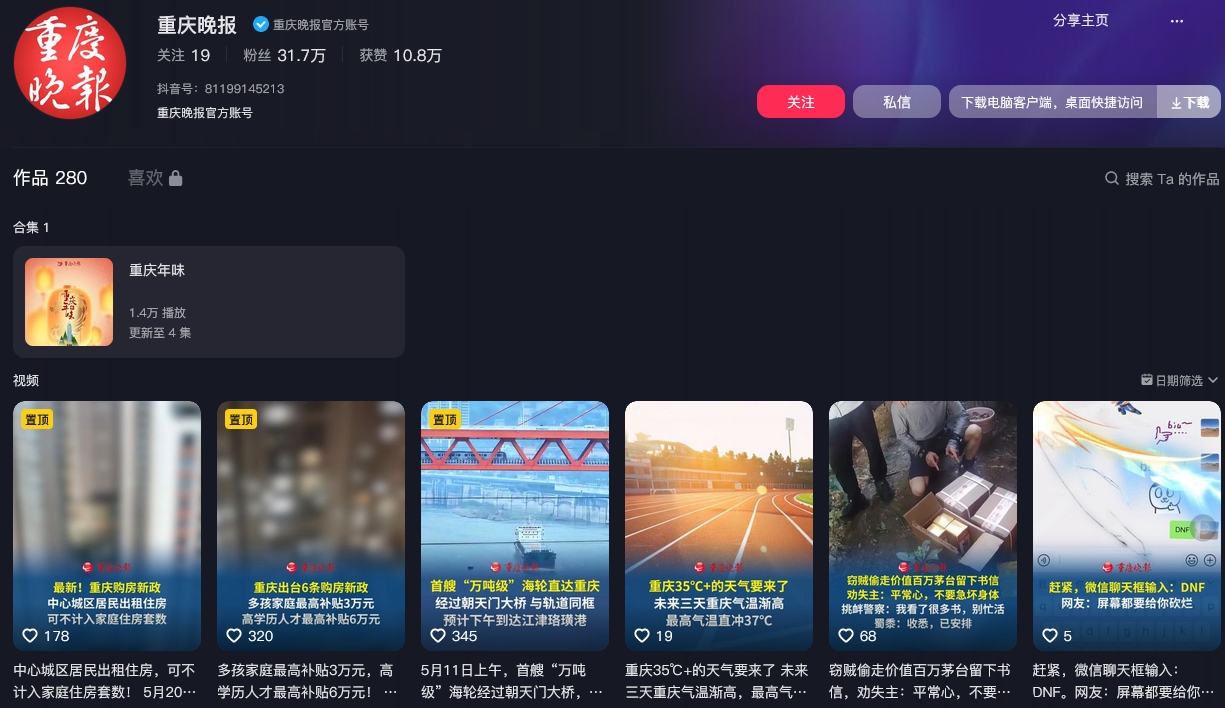Click the heart icon showing 19 likes

(642, 636)
